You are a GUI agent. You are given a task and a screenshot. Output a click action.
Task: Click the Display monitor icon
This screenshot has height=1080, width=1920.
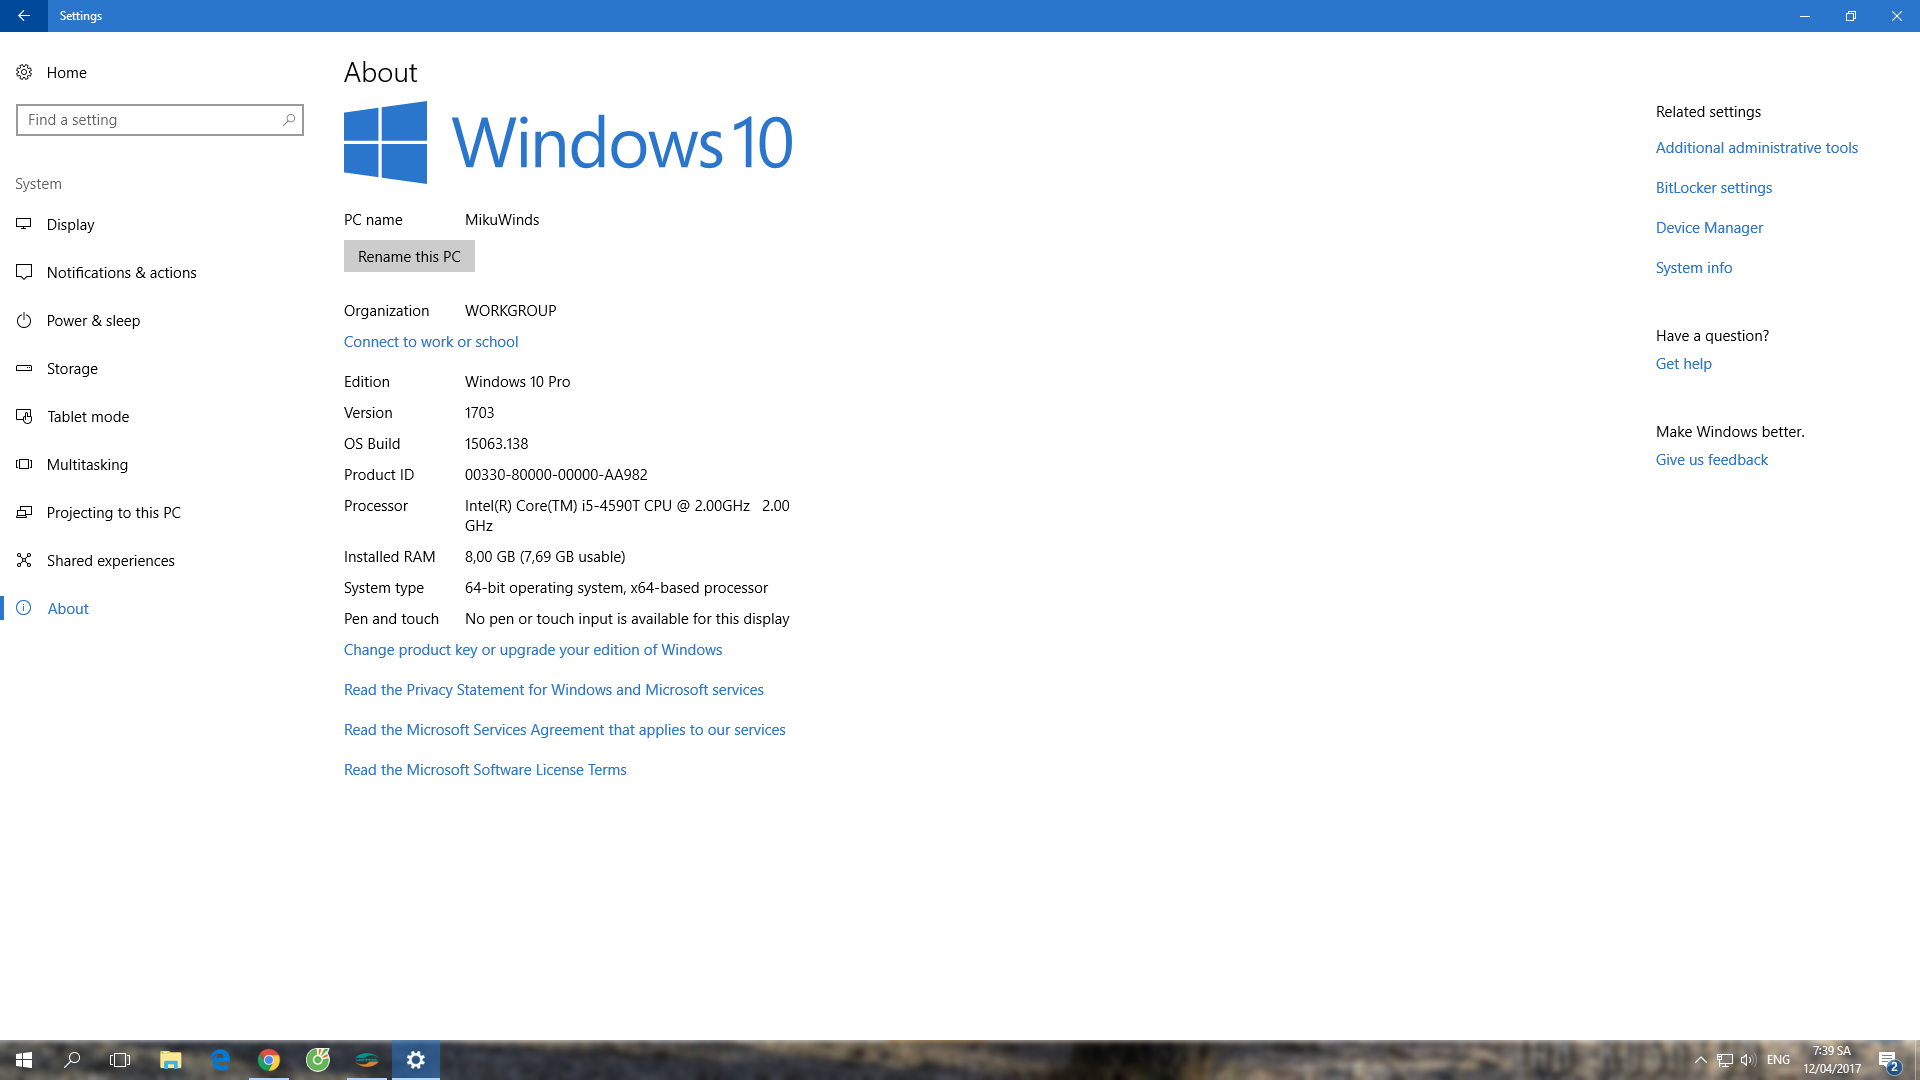pos(24,224)
